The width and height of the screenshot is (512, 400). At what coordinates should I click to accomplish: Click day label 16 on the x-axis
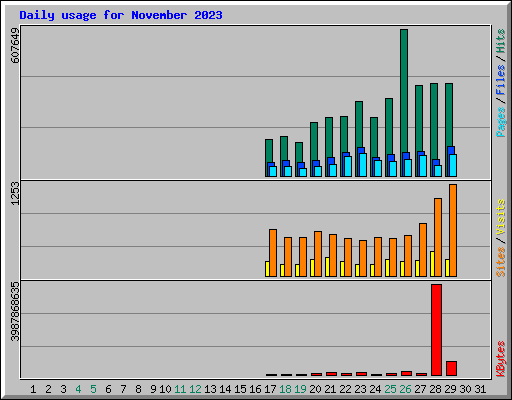255,389
